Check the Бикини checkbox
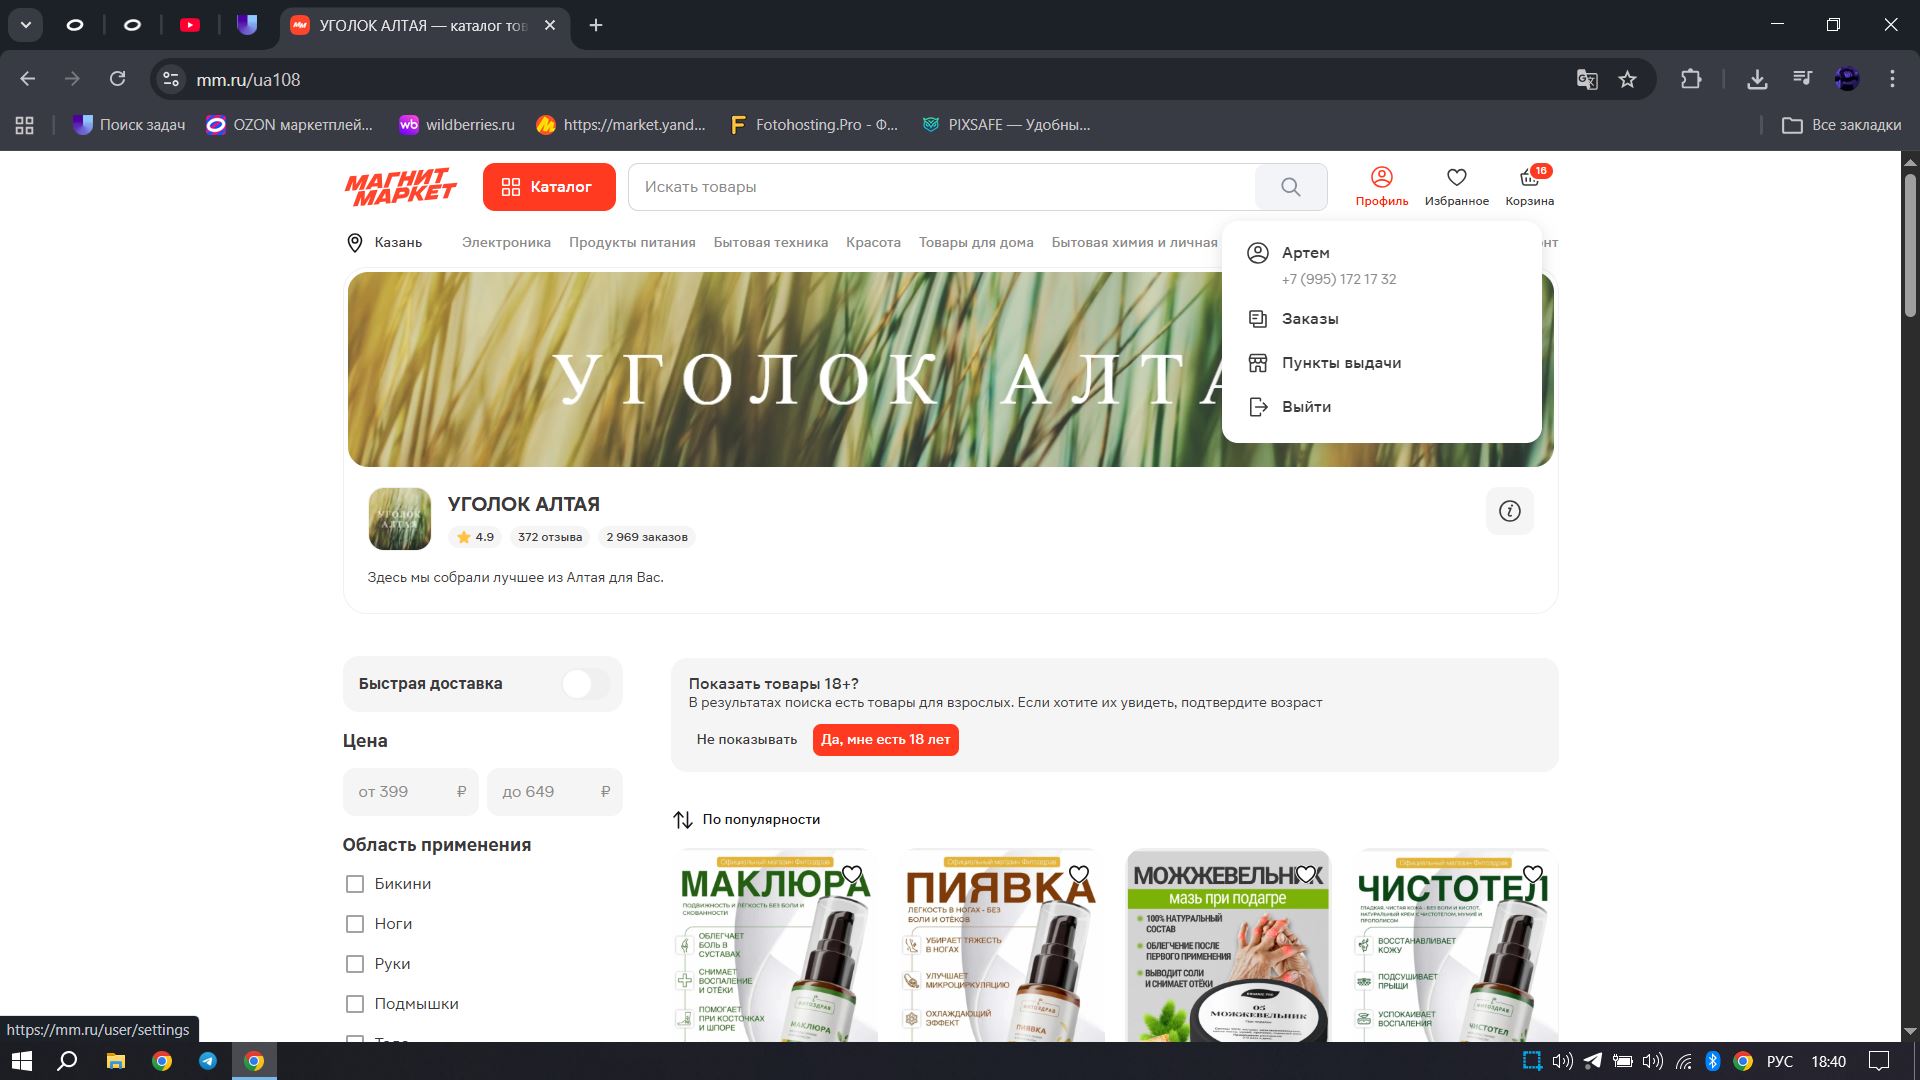Screen dimensions: 1920x1080 point(355,884)
